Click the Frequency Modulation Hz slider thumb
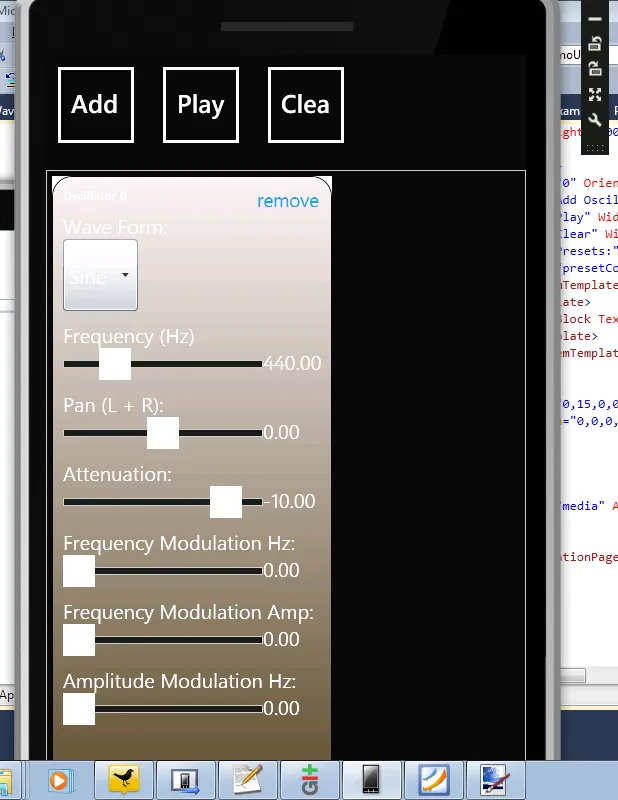Screen dimensions: 618x800 (x=79, y=571)
